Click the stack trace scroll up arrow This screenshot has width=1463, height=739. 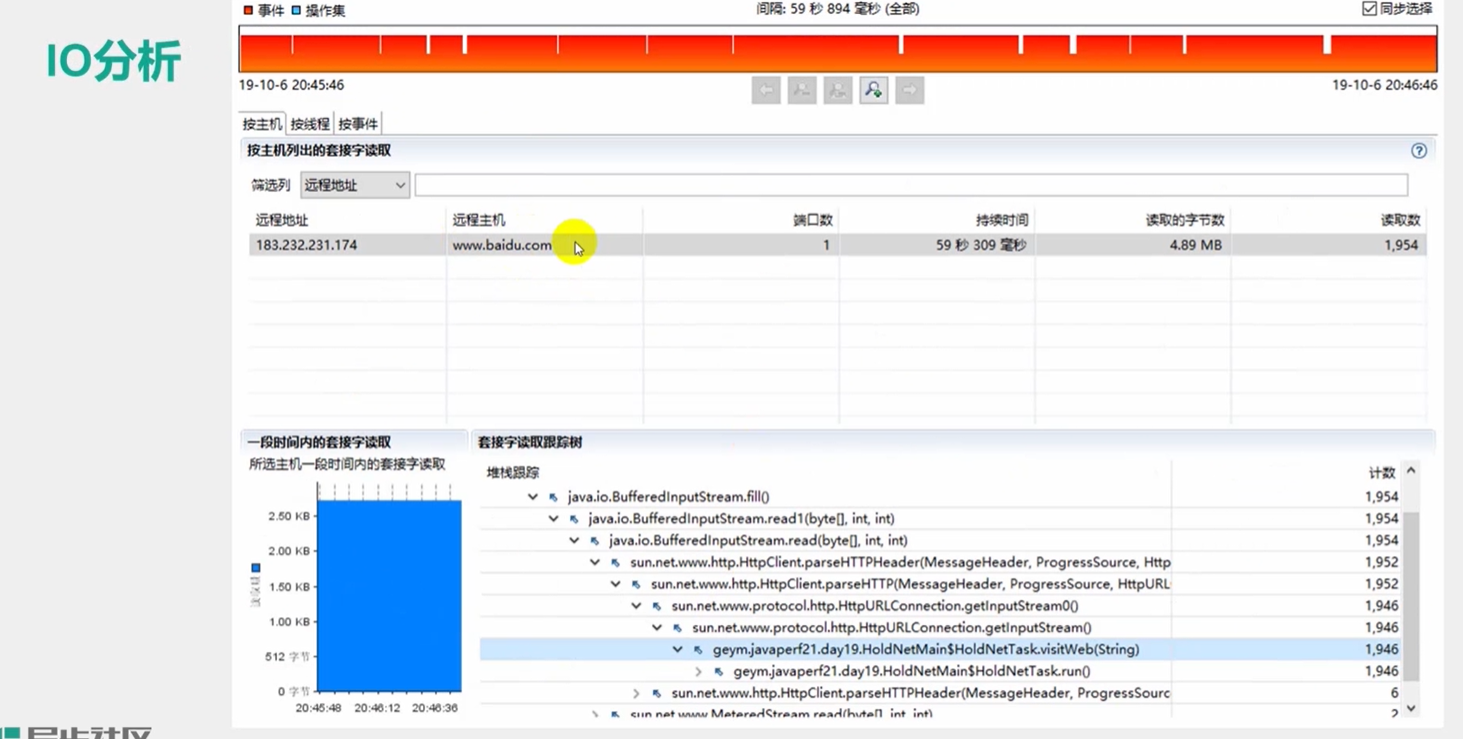[x=1411, y=470]
